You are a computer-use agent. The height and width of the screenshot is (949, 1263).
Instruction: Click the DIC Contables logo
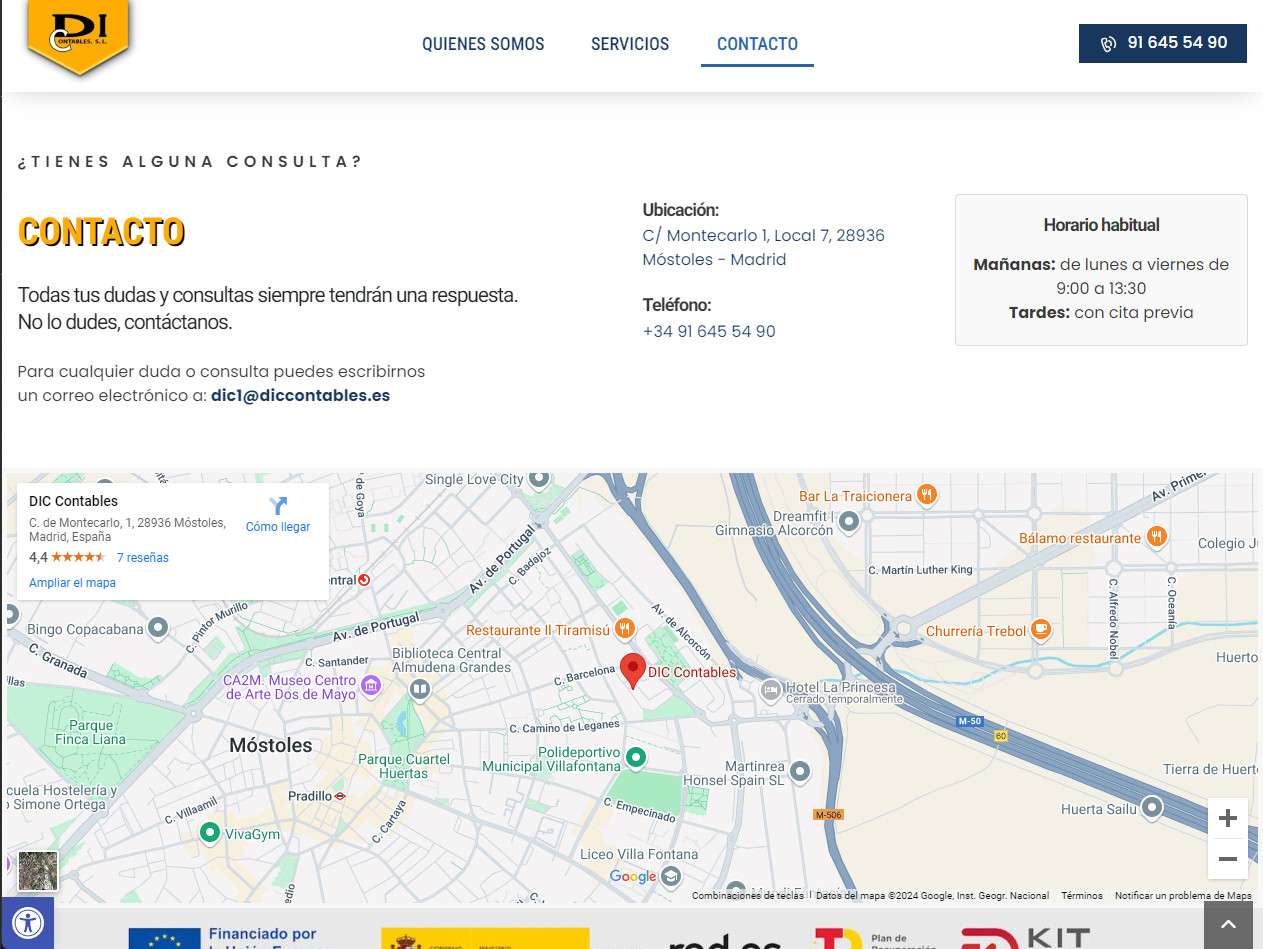[78, 35]
